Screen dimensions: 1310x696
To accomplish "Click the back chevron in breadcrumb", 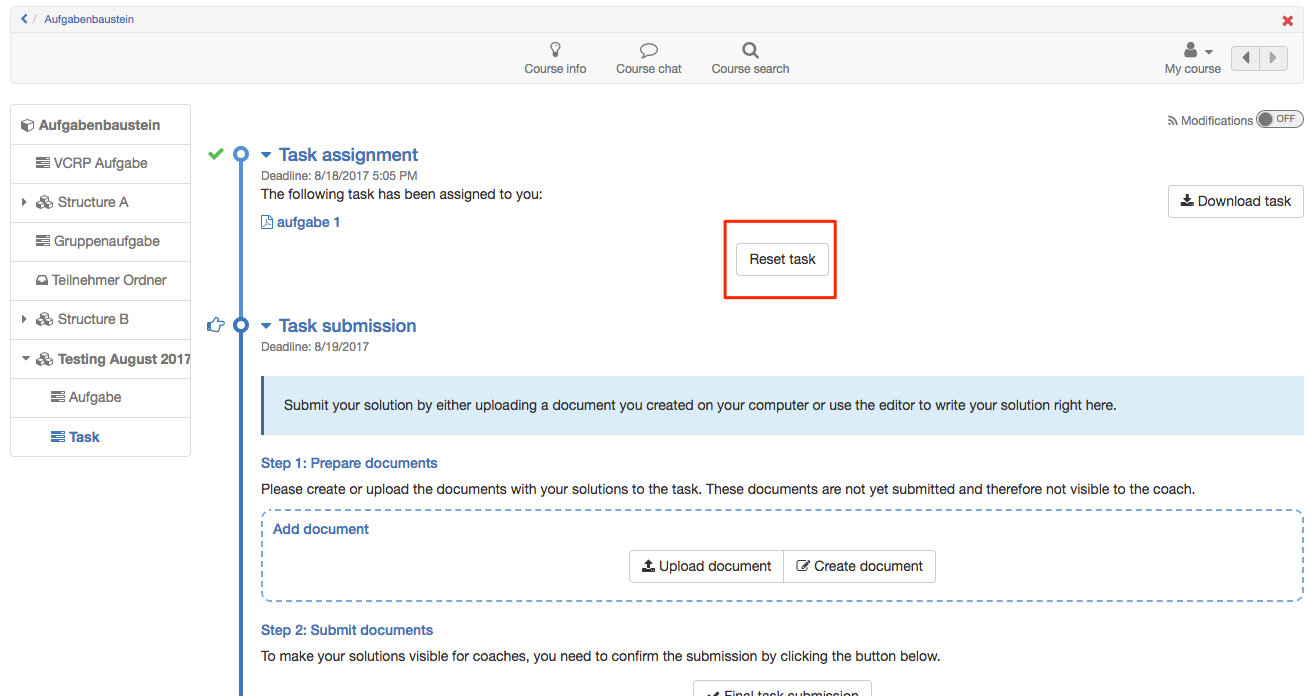I will click(x=24, y=19).
